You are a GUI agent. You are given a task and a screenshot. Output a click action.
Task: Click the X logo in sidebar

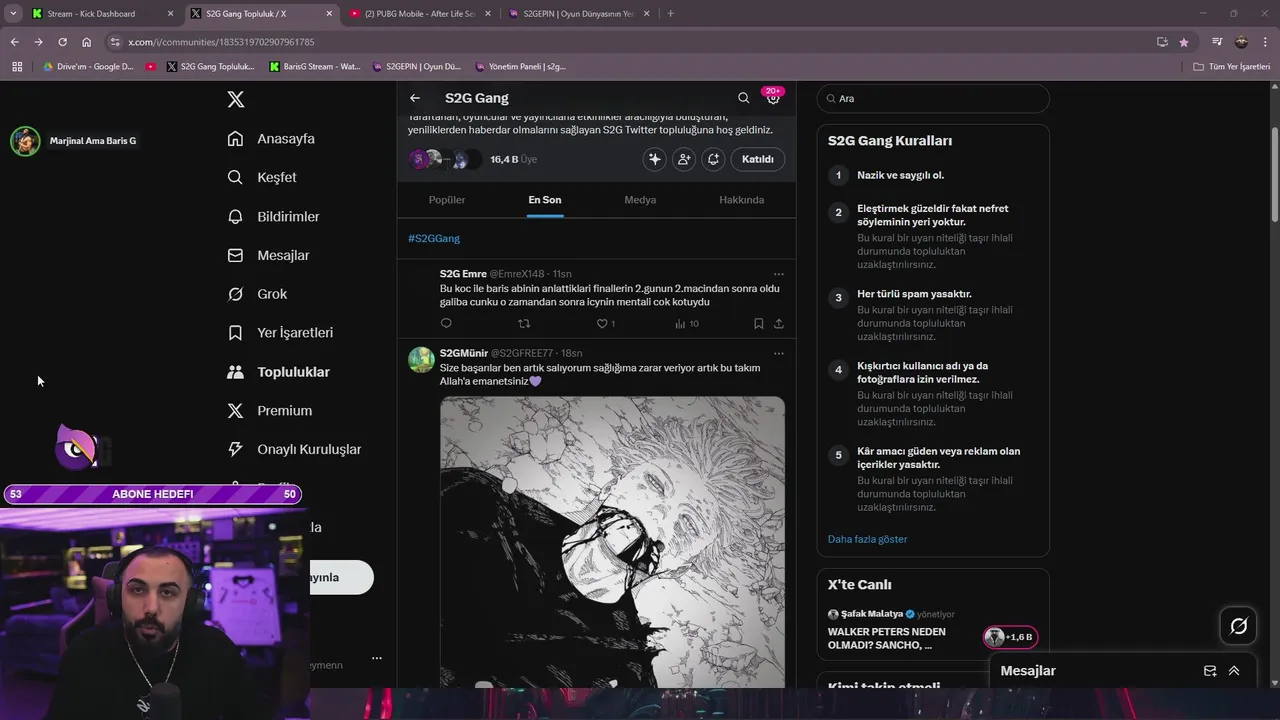tap(235, 99)
